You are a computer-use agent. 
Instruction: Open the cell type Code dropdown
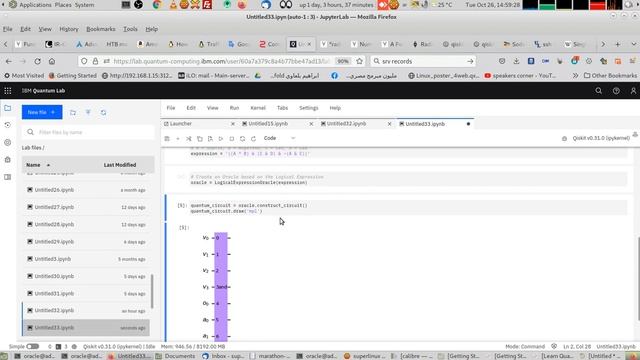pos(279,138)
